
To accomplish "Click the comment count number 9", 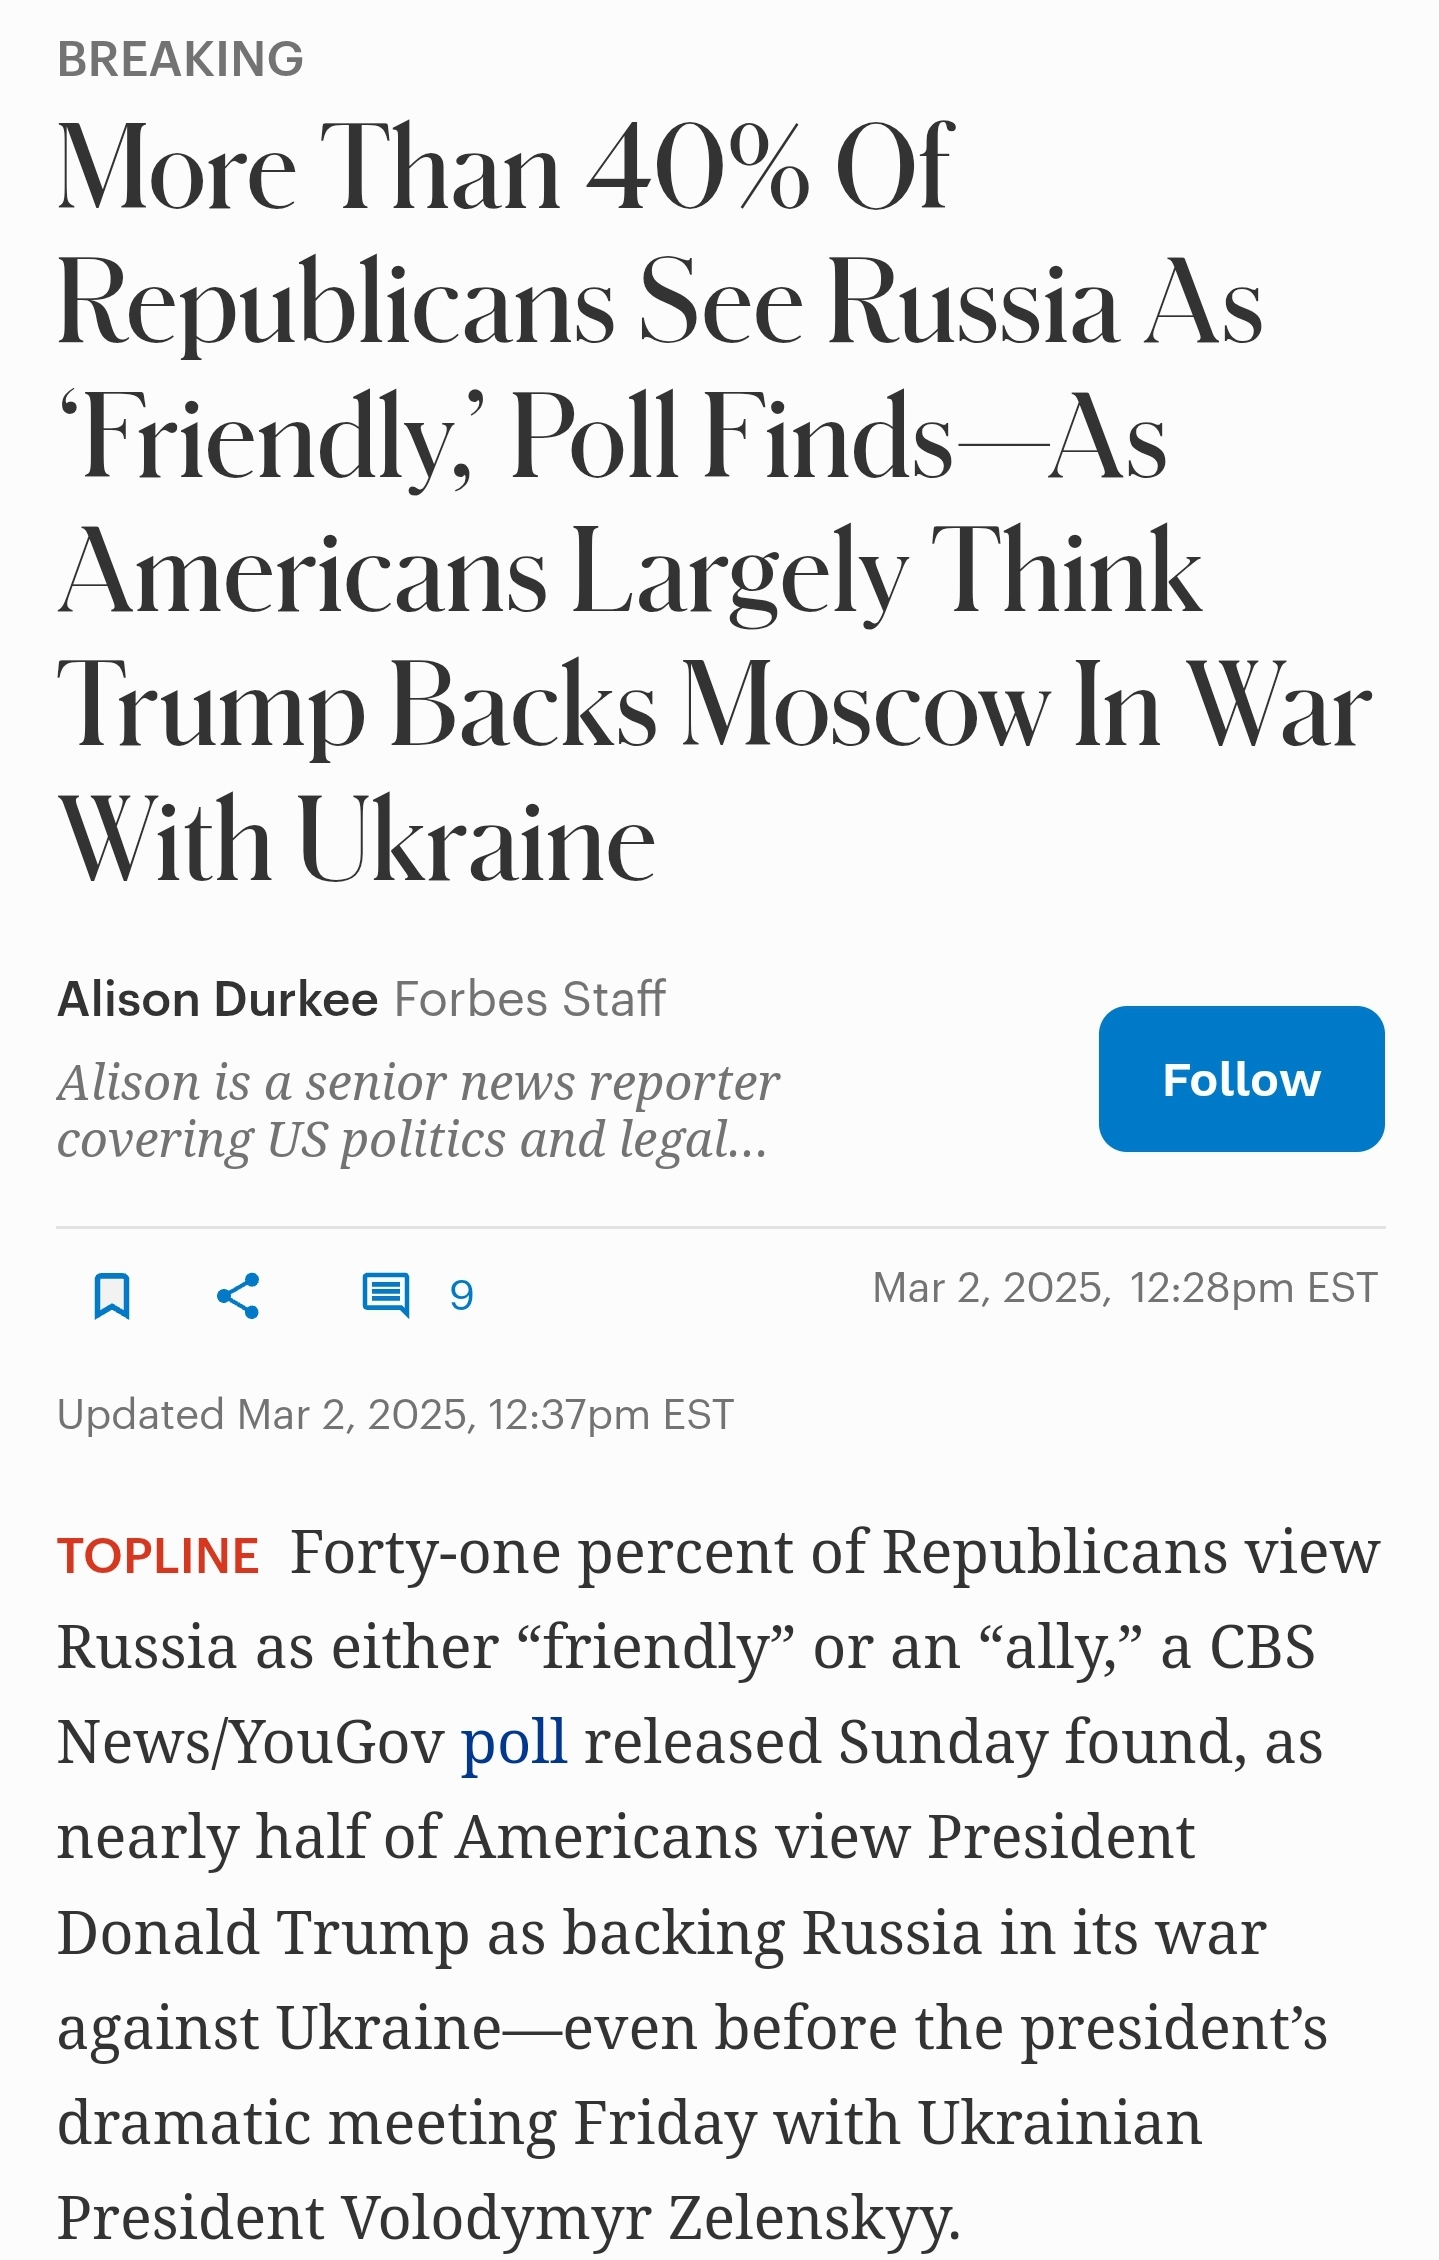I will [x=461, y=1296].
